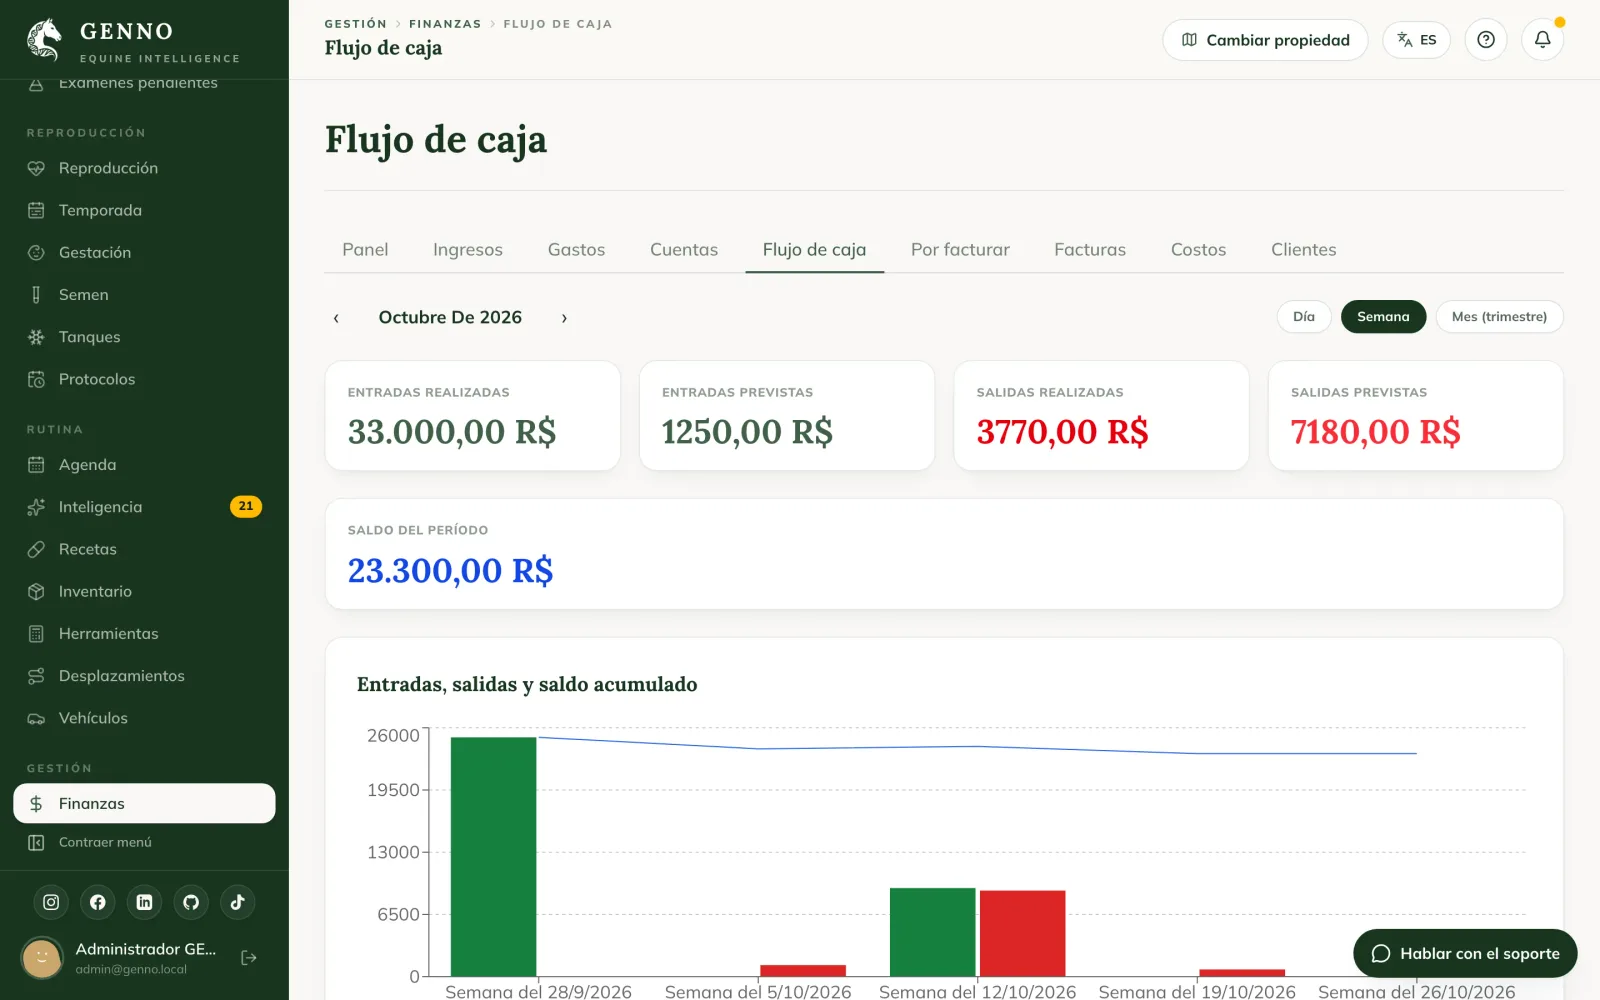Go to previous month arrow

(x=336, y=318)
